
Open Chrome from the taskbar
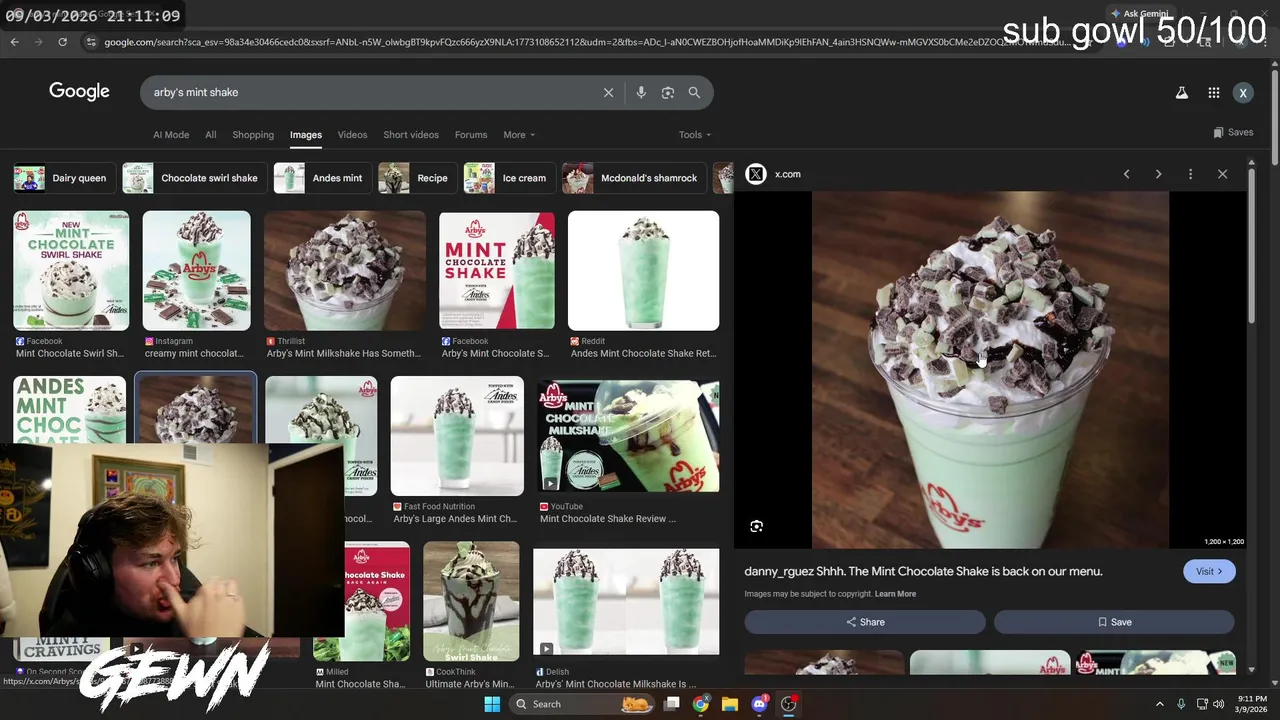pos(701,704)
